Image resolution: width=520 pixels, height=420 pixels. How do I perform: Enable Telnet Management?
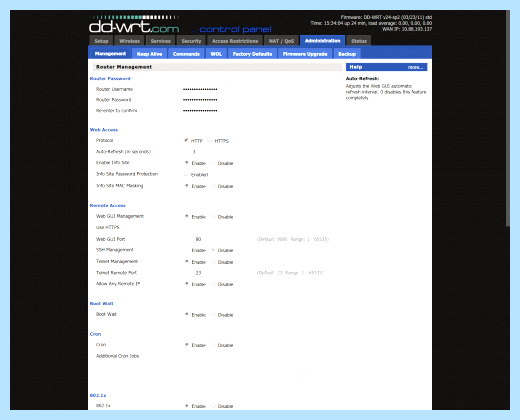[187, 262]
